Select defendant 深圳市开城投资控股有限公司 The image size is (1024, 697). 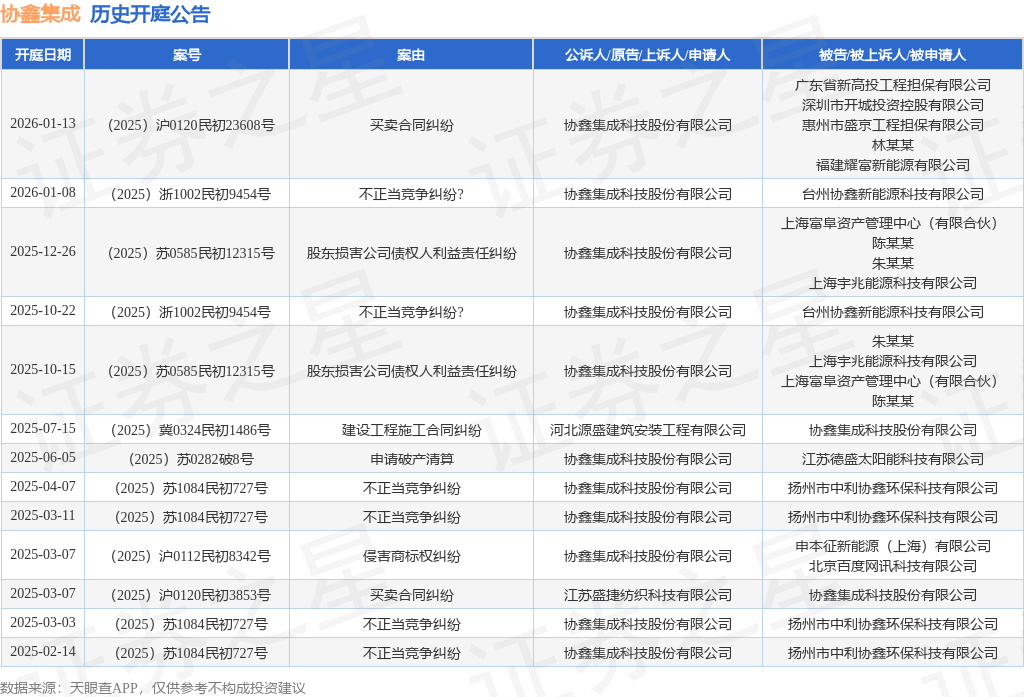(893, 105)
